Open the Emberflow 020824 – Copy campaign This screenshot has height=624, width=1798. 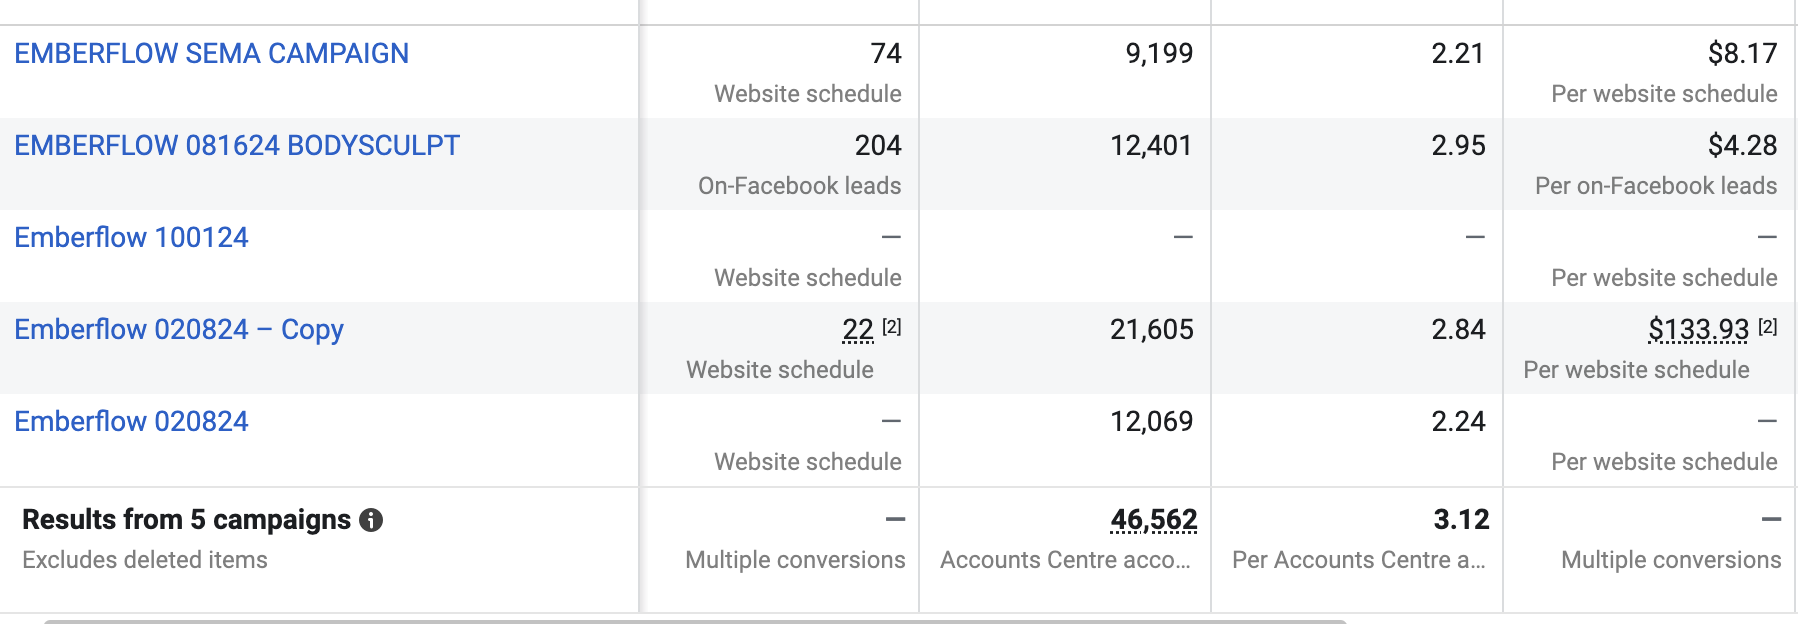click(x=179, y=329)
